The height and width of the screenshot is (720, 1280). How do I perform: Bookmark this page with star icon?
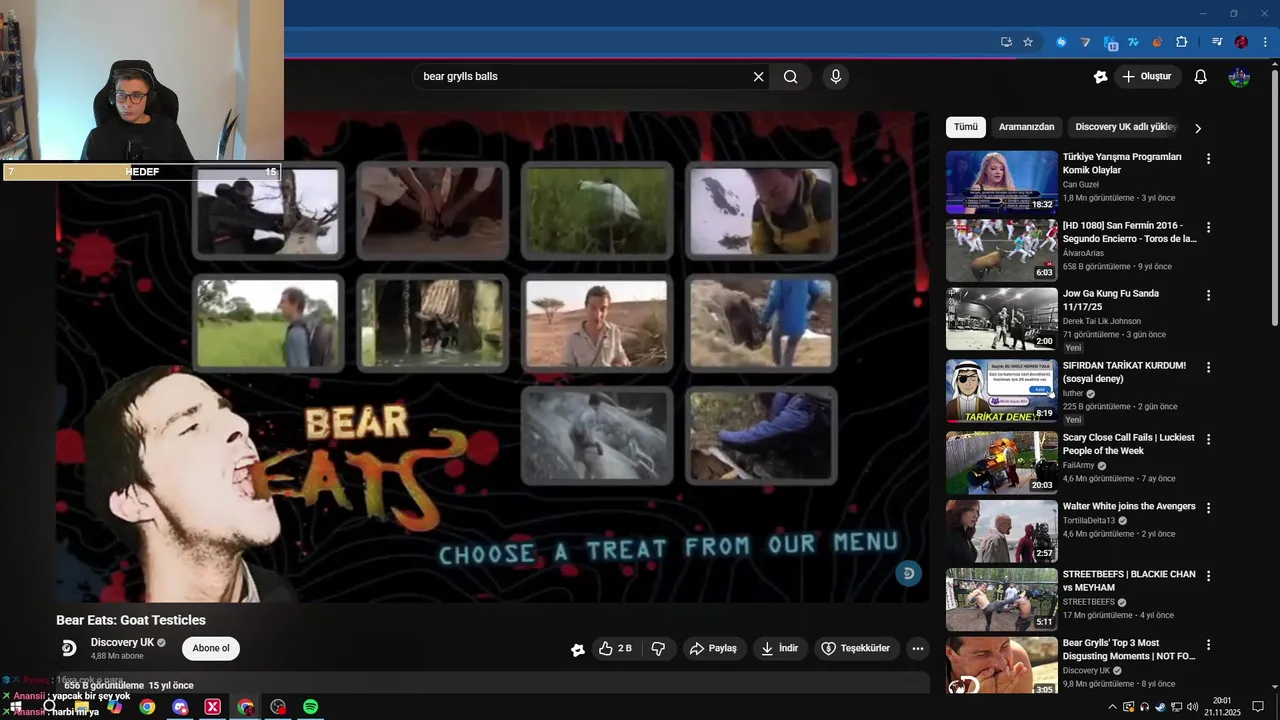1027,42
